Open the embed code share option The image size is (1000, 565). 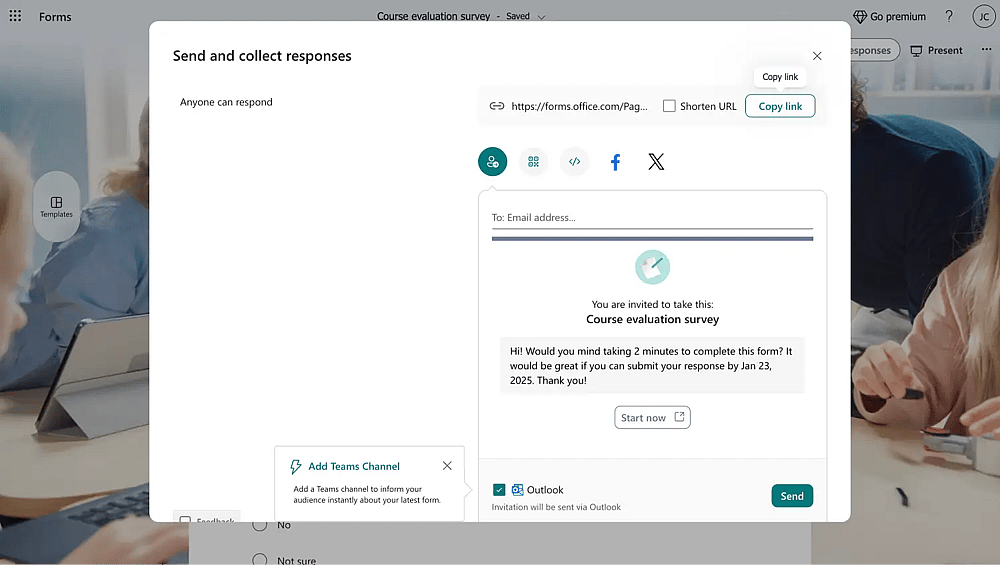[x=574, y=161]
